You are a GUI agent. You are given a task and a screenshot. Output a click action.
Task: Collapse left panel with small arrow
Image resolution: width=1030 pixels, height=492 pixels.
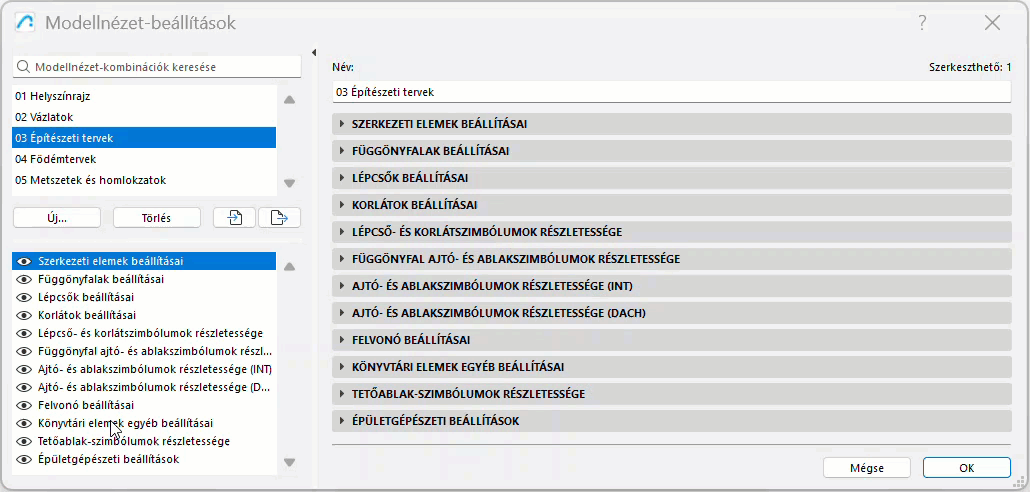[314, 52]
